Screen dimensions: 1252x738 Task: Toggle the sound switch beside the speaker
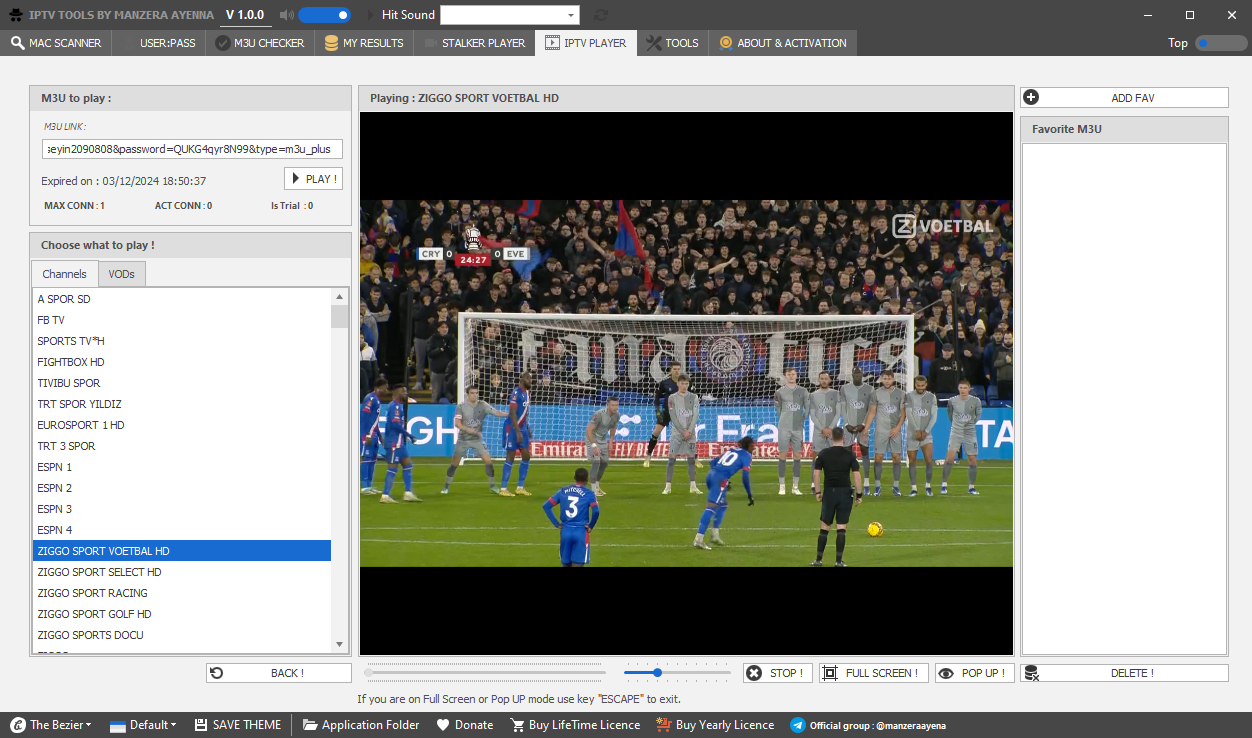[x=324, y=15]
